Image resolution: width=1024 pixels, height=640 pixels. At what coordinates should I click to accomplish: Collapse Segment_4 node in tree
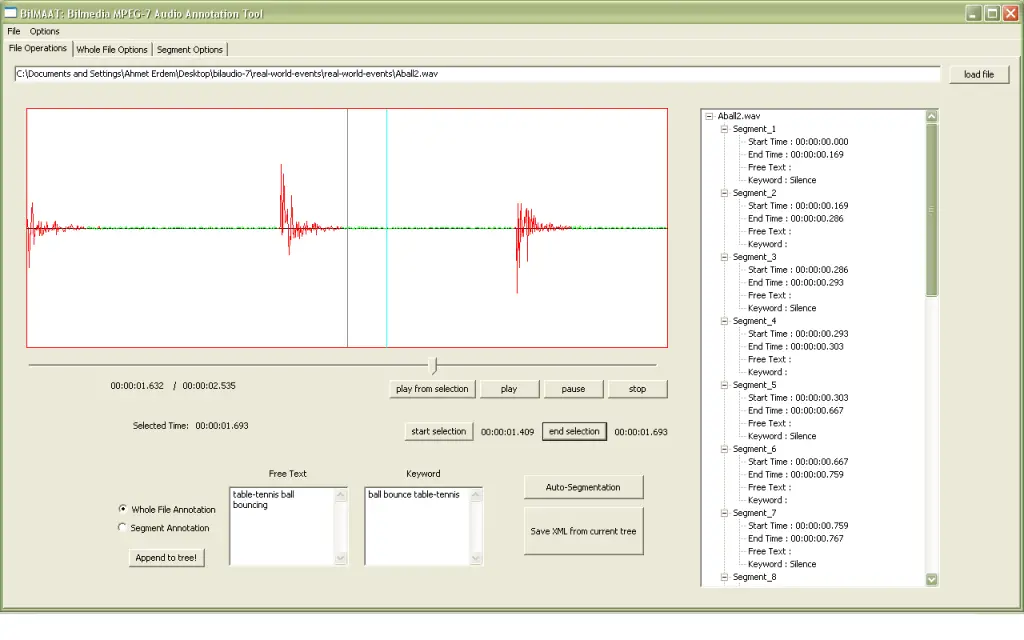[x=724, y=321]
